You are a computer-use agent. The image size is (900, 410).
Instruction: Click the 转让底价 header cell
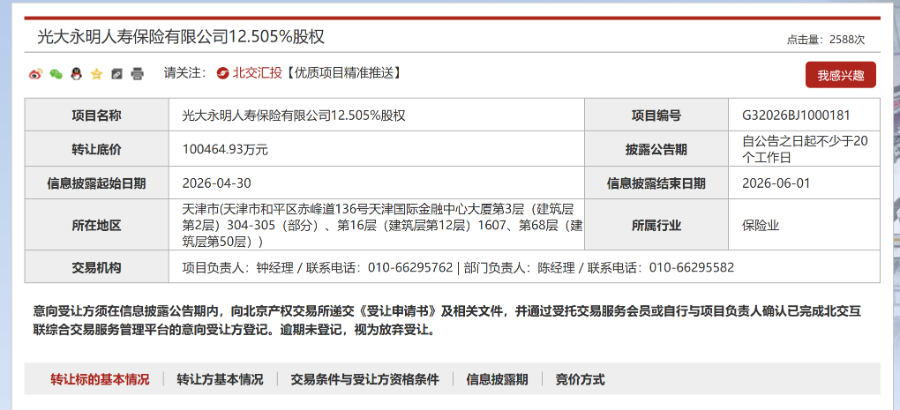pos(96,149)
